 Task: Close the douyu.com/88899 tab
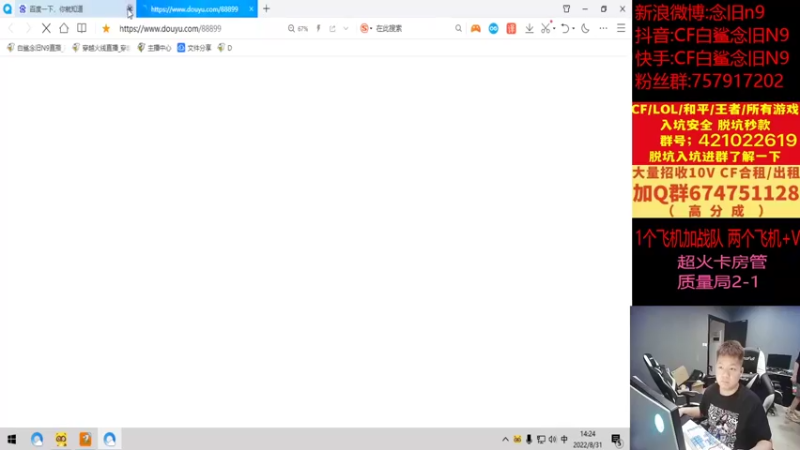coord(251,9)
